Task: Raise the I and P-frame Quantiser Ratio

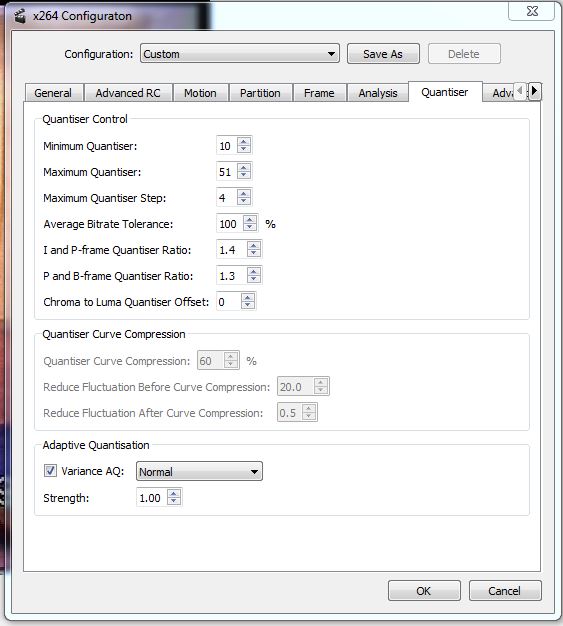Action: click(254, 245)
